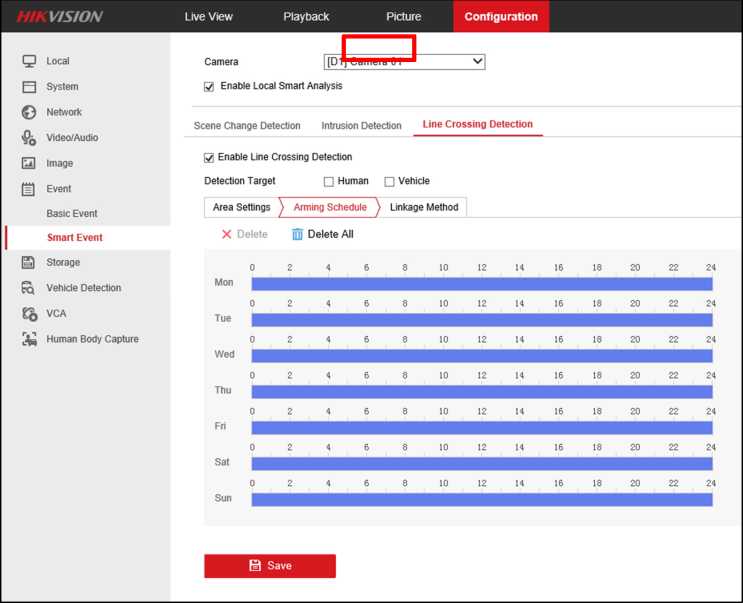Viewport: 743px width, 603px height.
Task: Click the Human Body Capture icon
Action: point(29,339)
